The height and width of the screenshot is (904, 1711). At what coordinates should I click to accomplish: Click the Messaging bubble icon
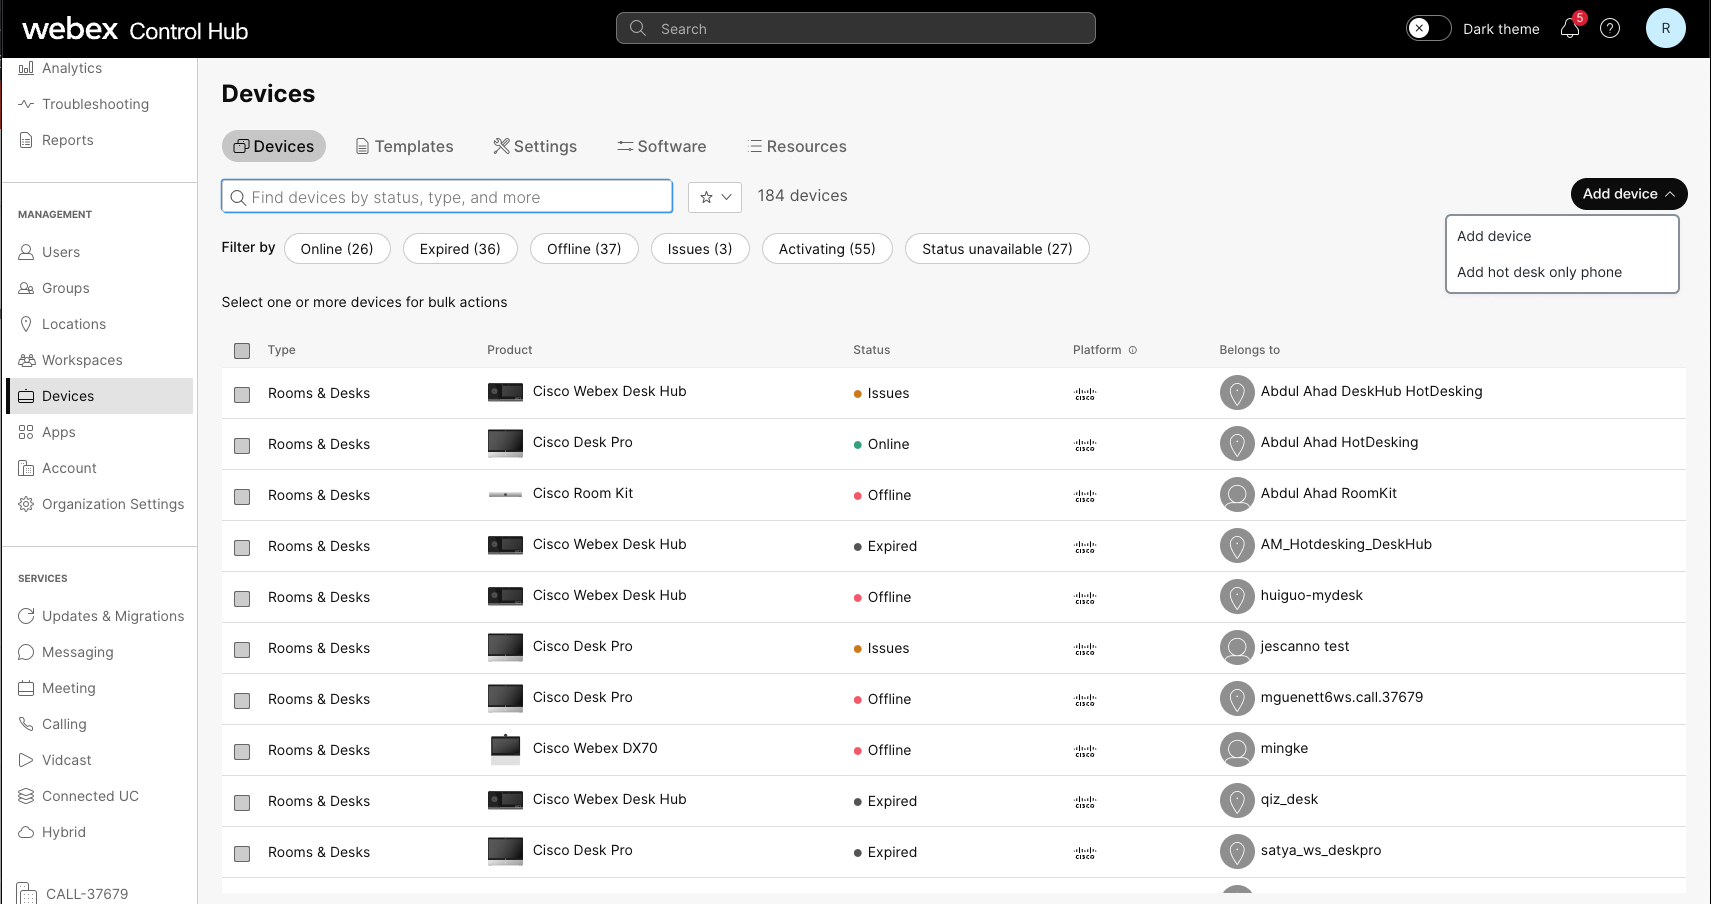click(26, 652)
